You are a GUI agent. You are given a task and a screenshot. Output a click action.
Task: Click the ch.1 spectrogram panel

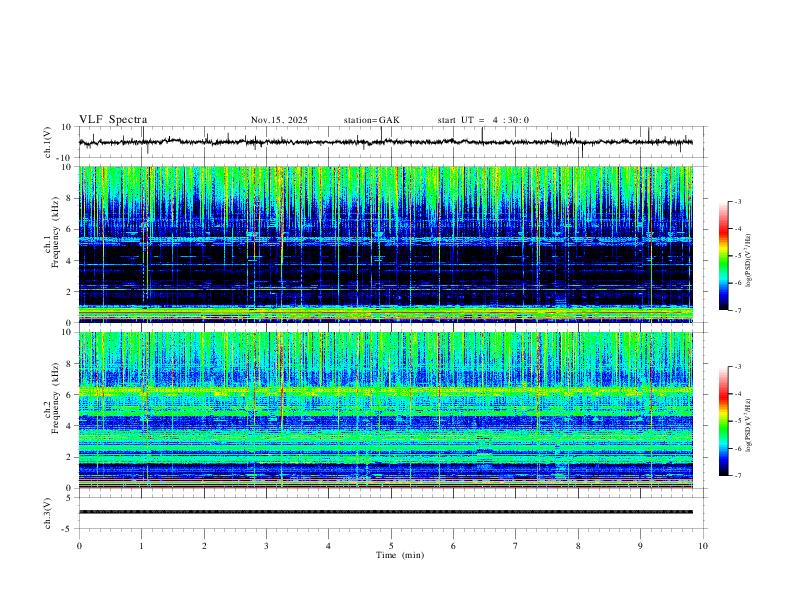(x=386, y=244)
